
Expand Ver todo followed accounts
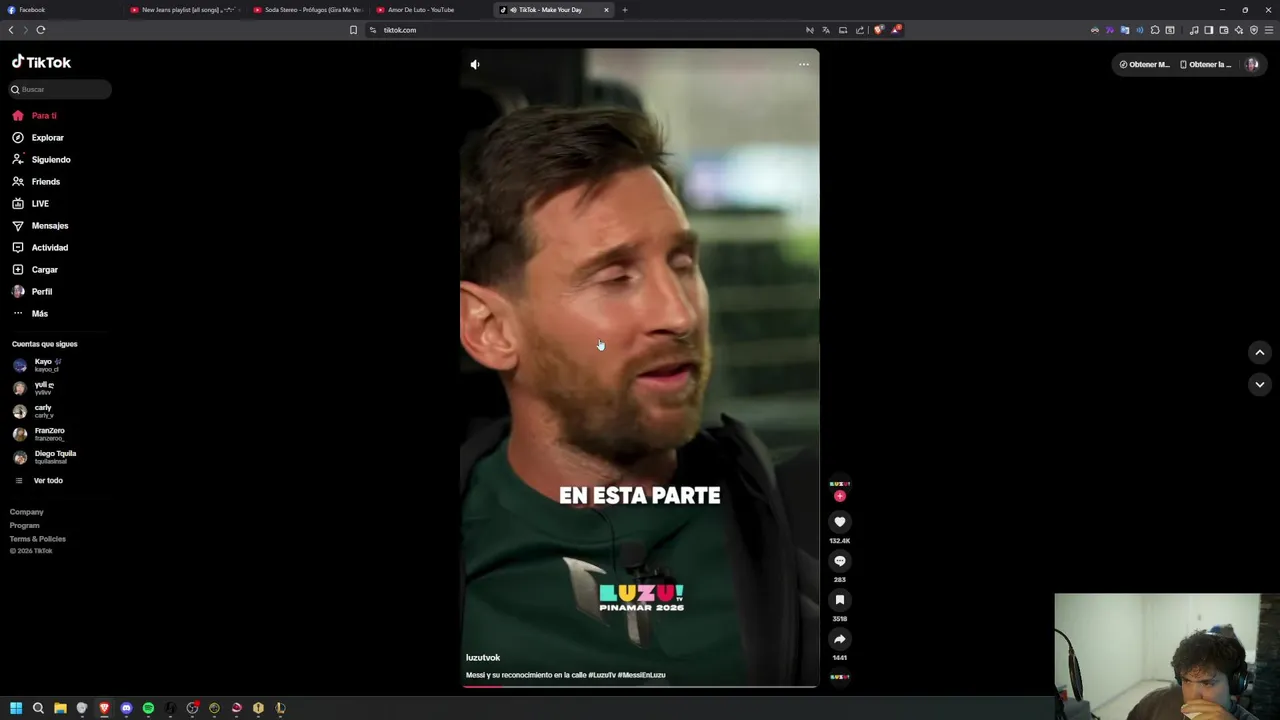pos(48,481)
